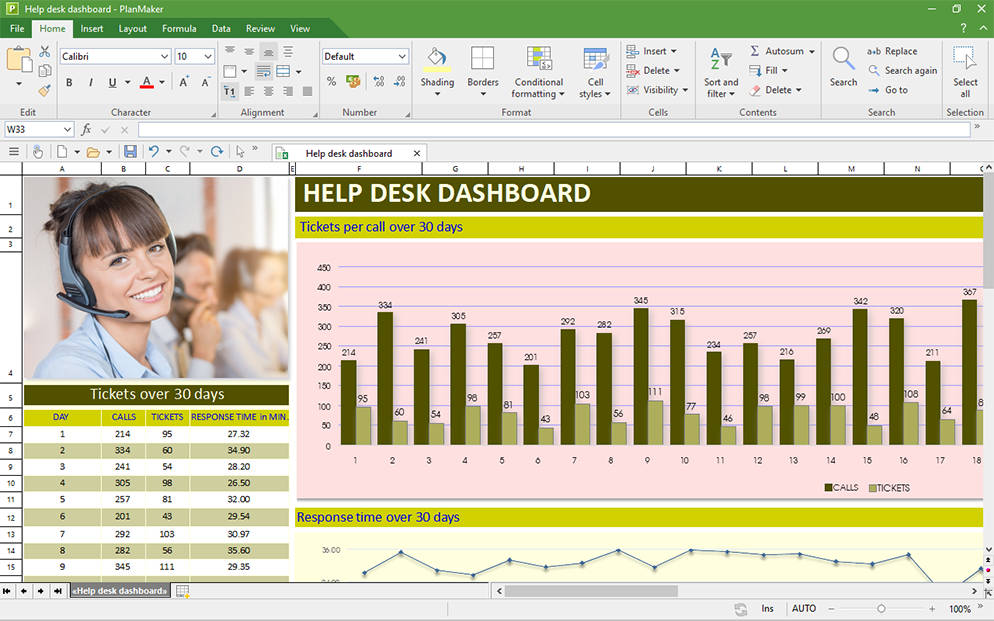
Task: Click the Format painter brush icon
Action: (x=45, y=90)
